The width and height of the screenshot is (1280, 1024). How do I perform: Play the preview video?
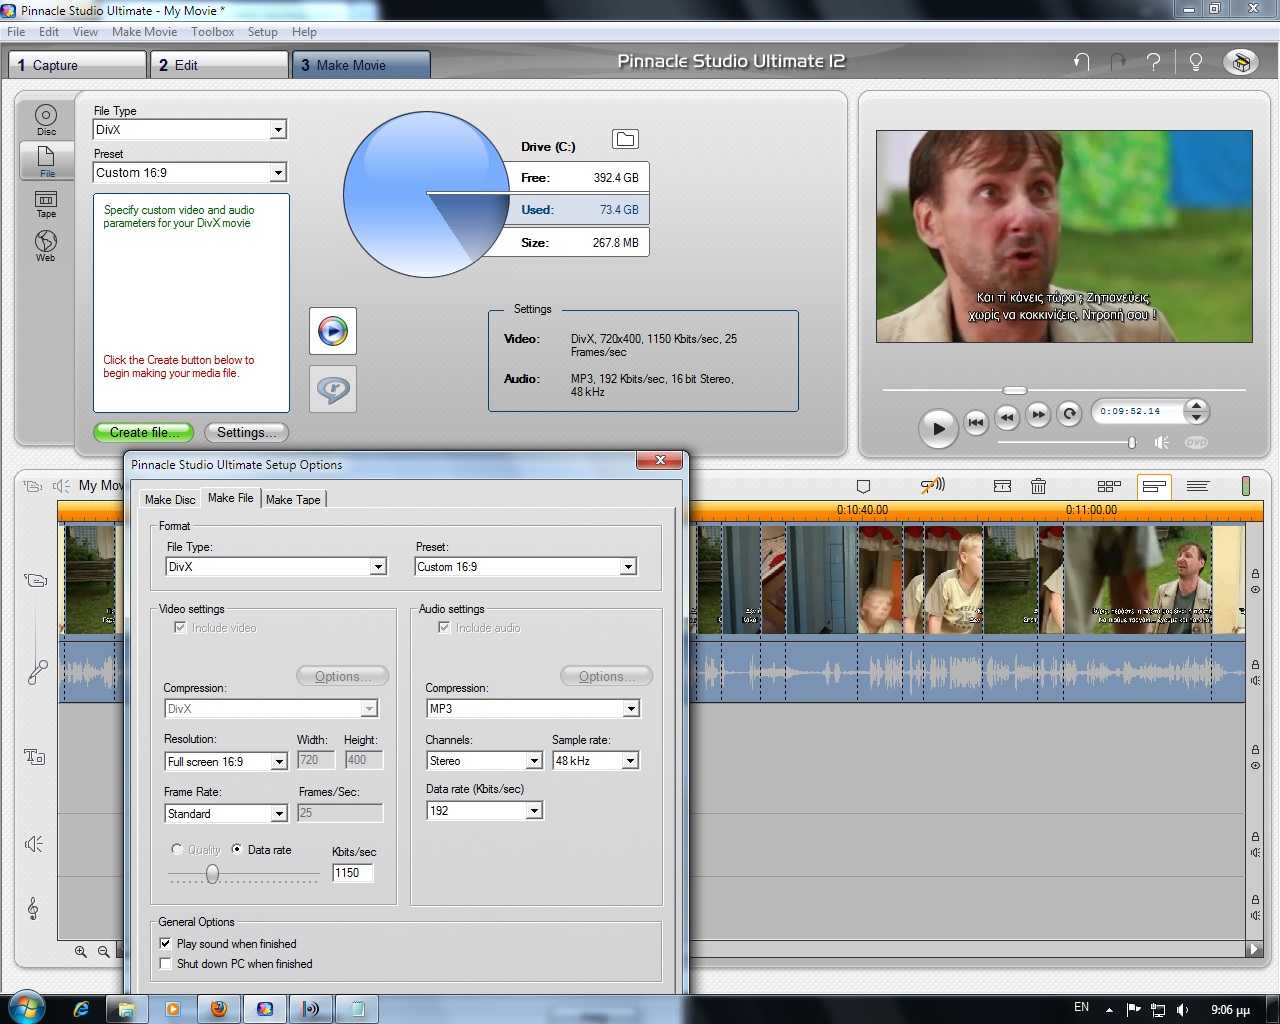tap(938, 428)
